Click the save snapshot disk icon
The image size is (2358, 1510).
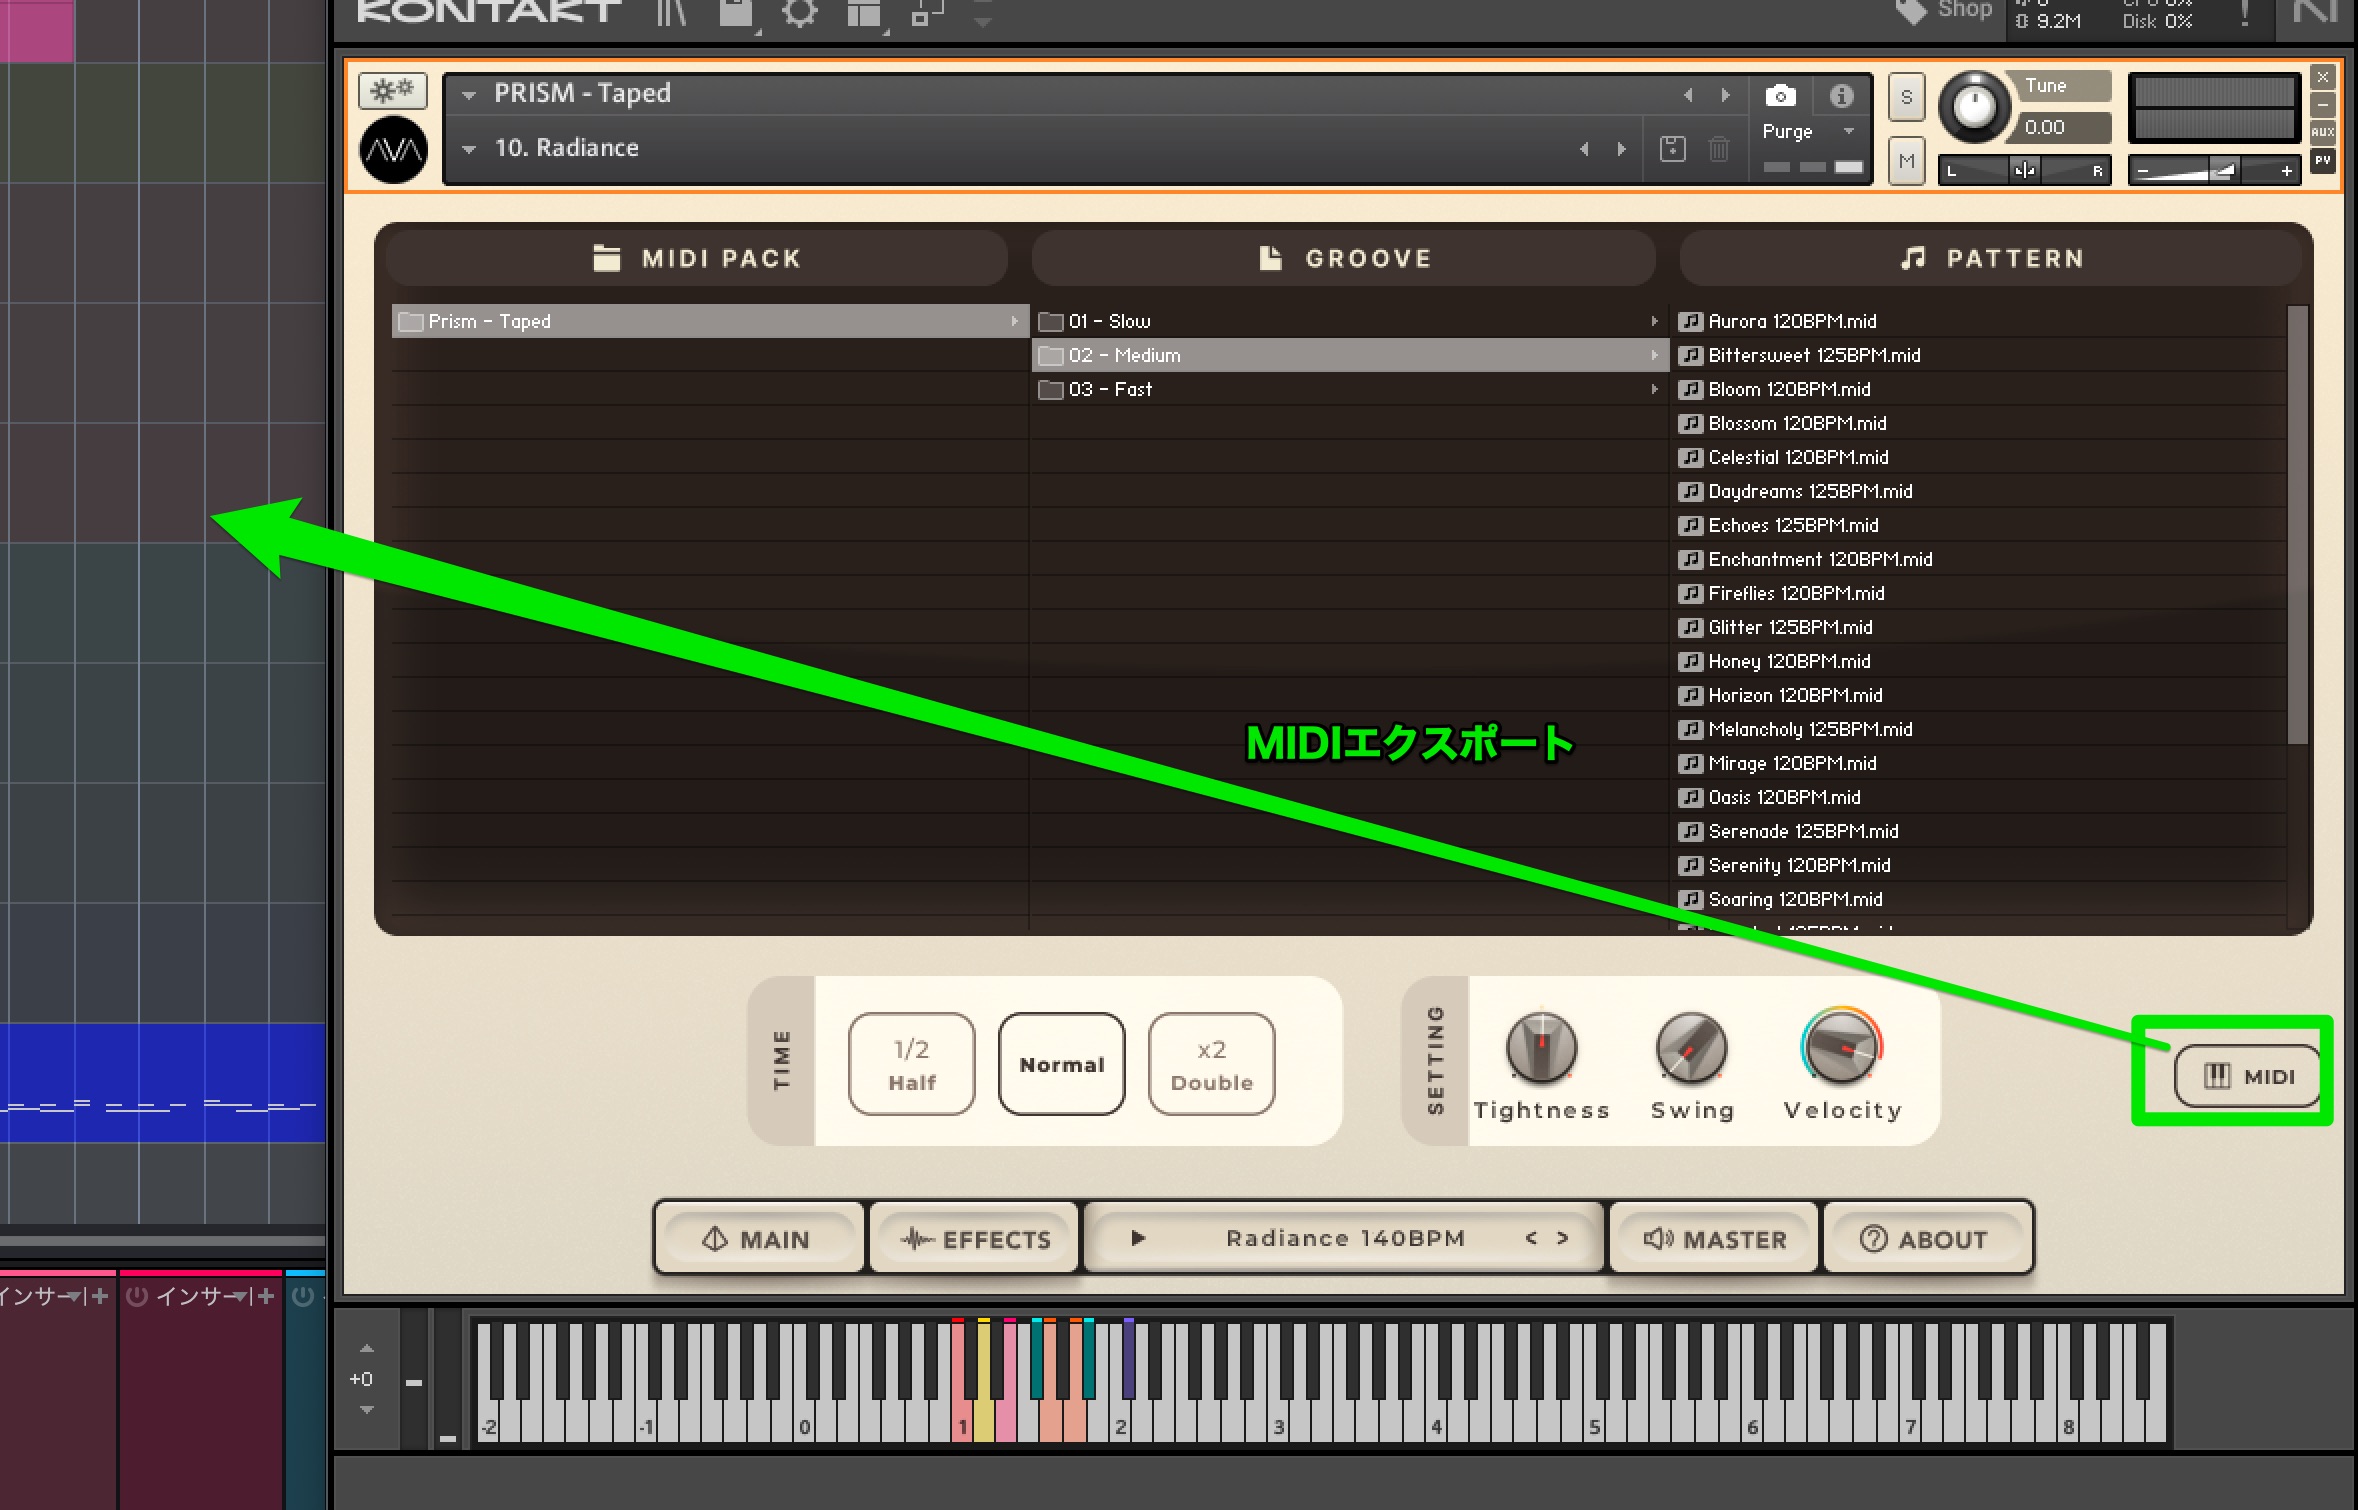pyautogui.click(x=1672, y=149)
